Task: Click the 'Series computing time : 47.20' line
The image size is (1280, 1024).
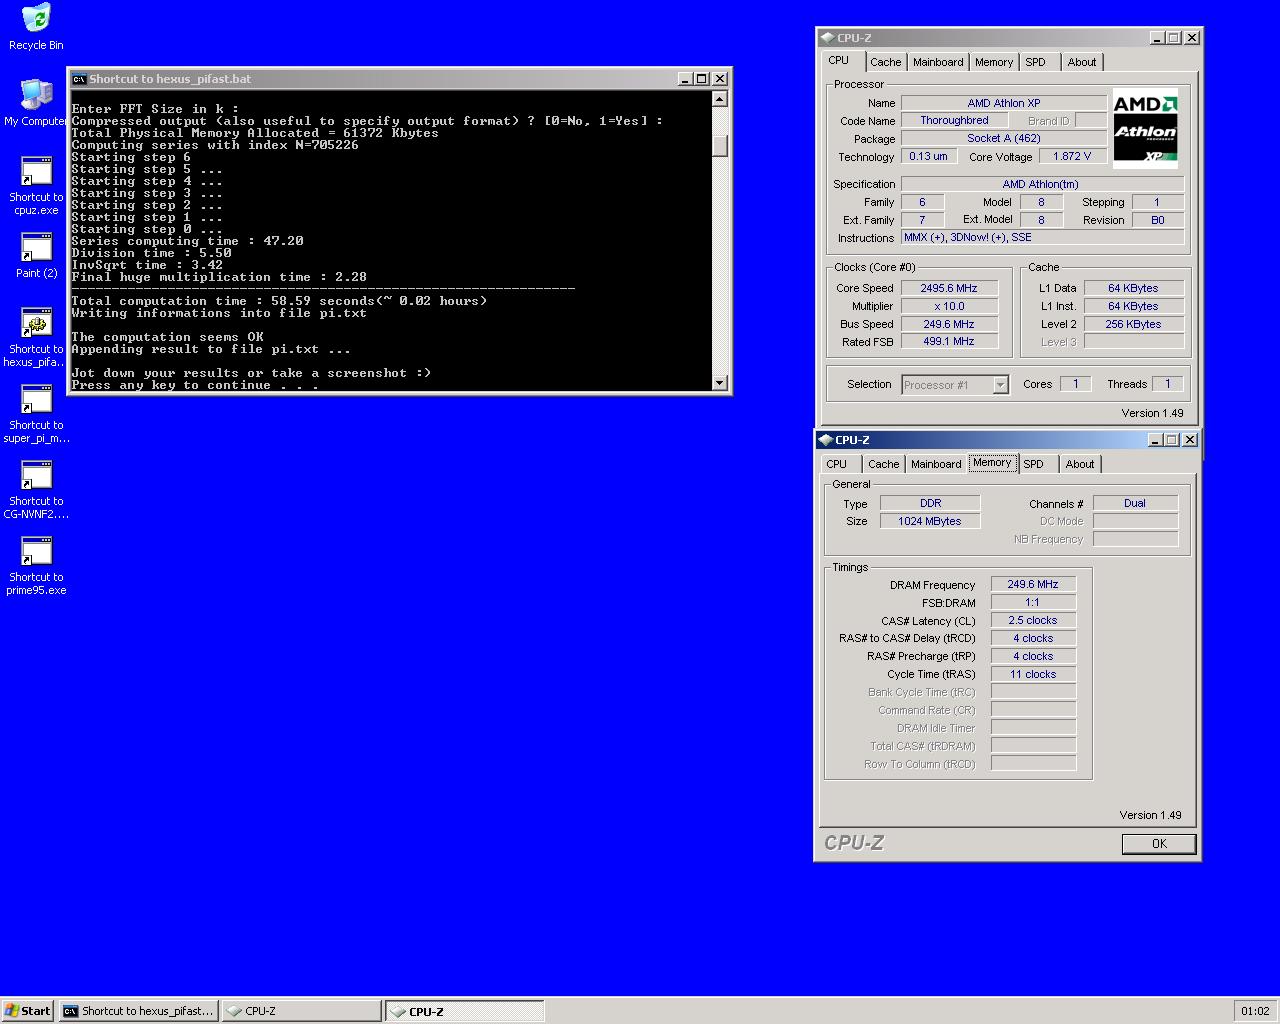Action: coord(188,241)
